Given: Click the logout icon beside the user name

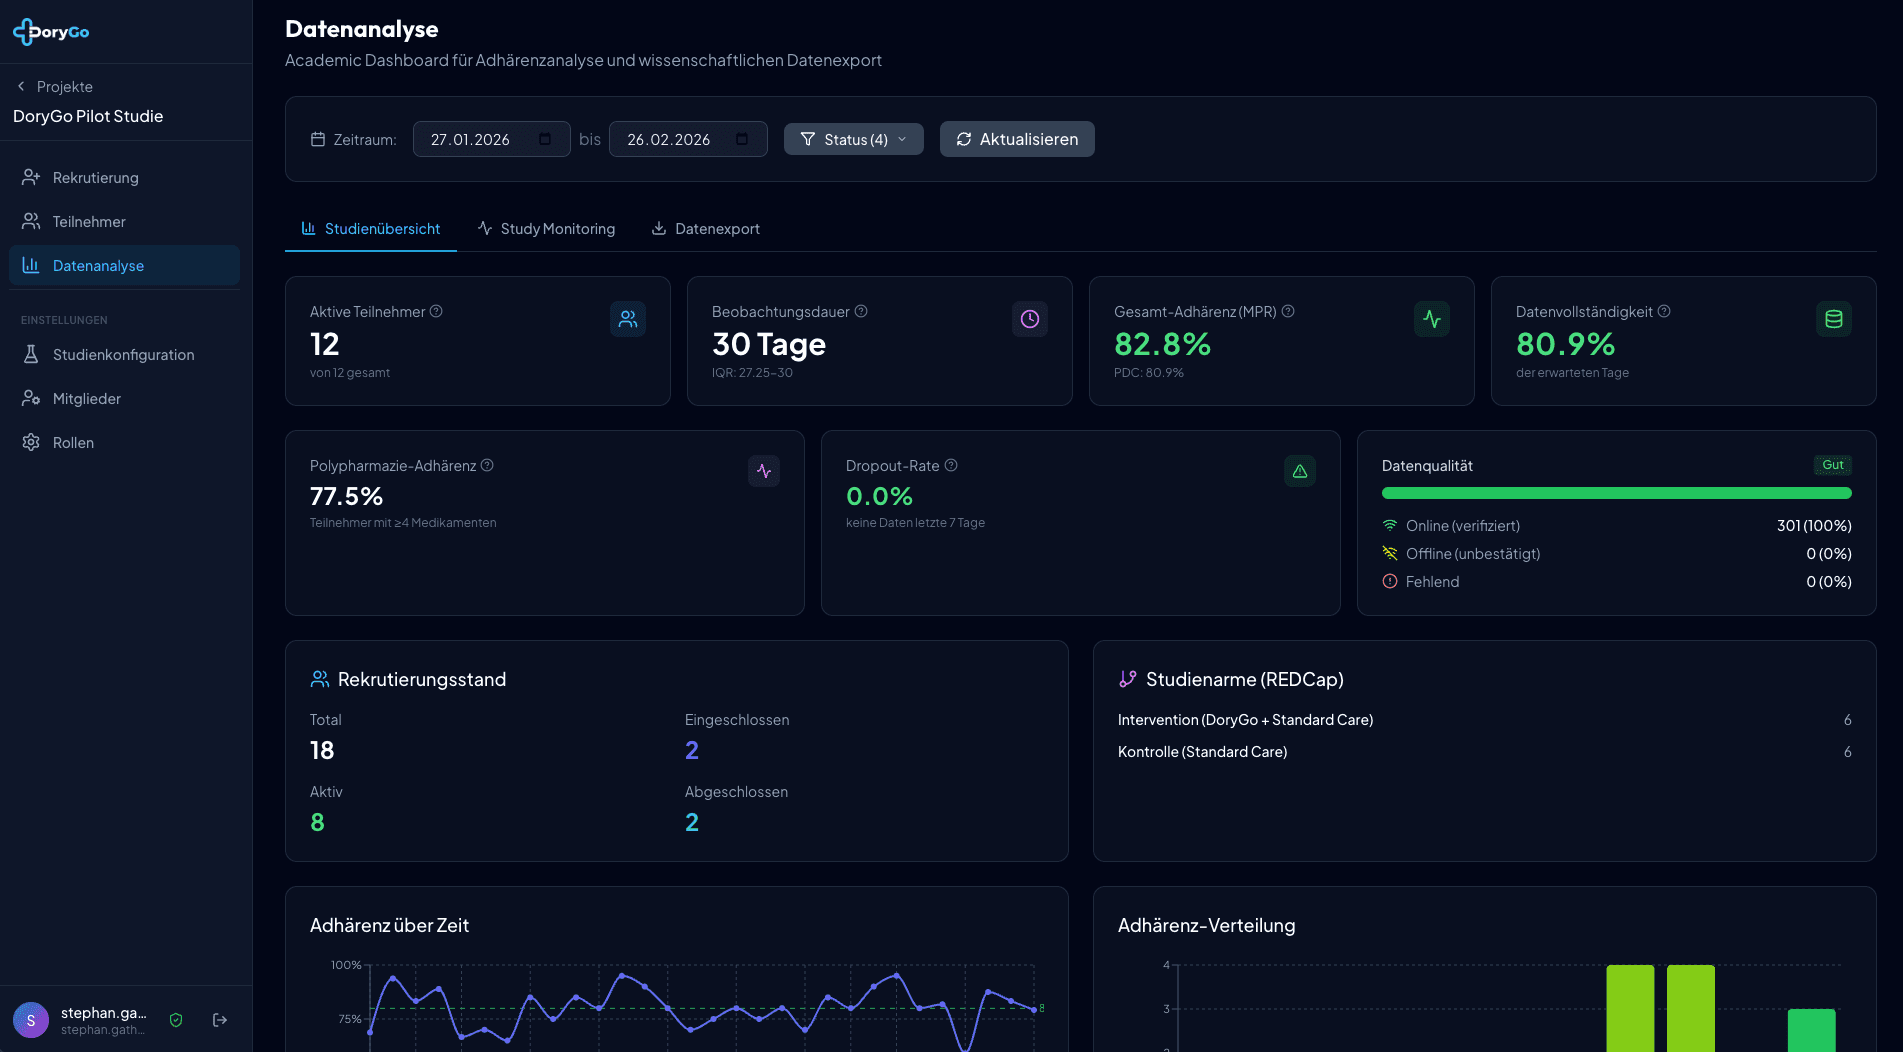Looking at the screenshot, I should [x=220, y=1020].
